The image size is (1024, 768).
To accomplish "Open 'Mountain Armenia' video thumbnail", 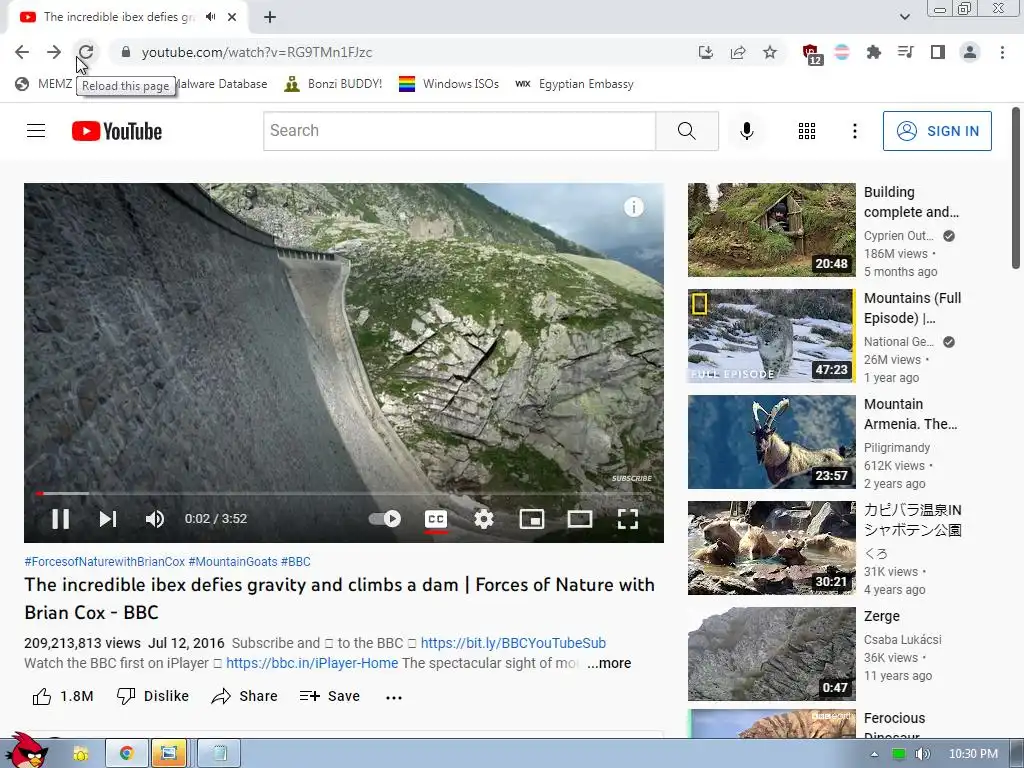I will (x=771, y=441).
